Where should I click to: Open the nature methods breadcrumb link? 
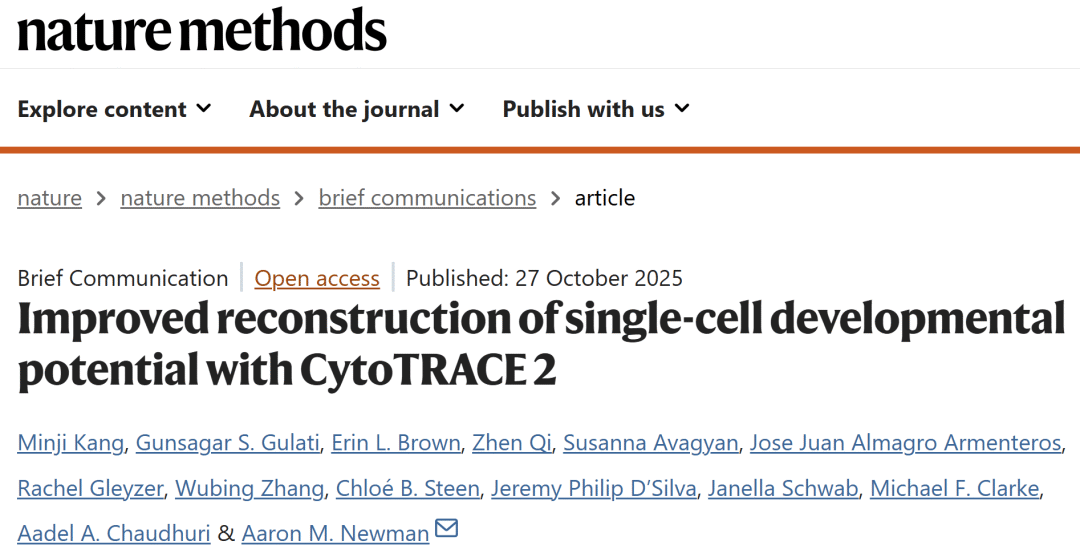200,198
